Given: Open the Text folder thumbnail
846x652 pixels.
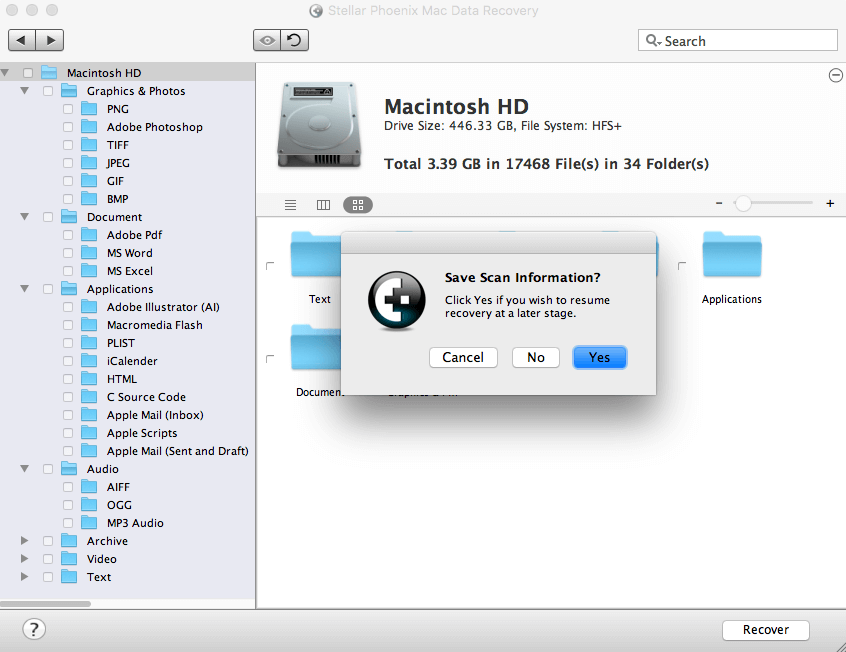Looking at the screenshot, I should [x=316, y=254].
